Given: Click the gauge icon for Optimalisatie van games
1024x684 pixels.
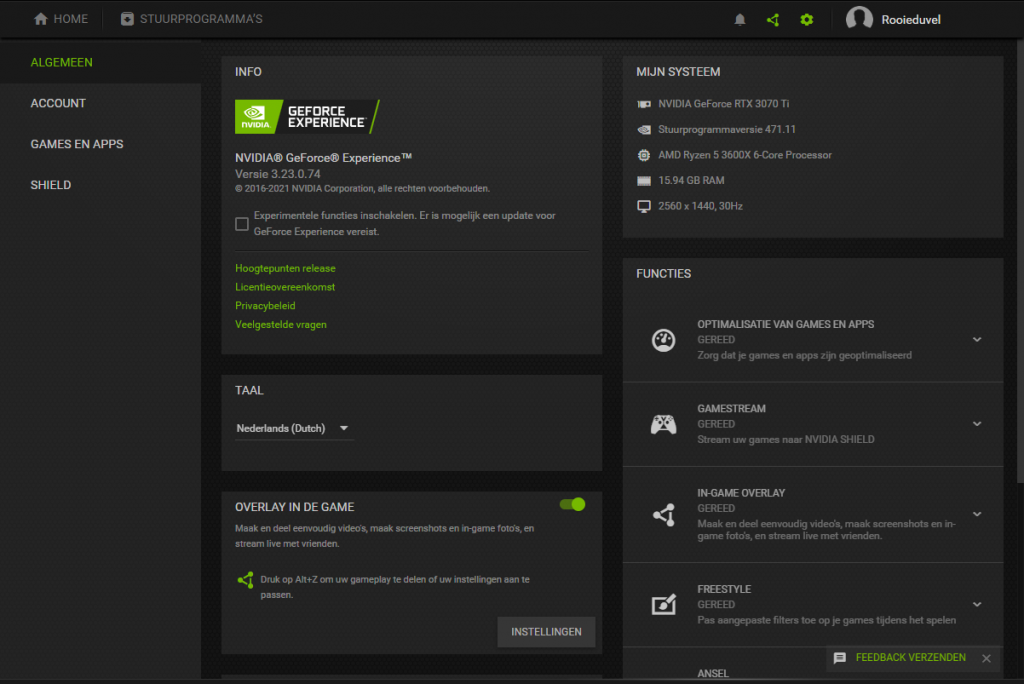Looking at the screenshot, I should [x=664, y=340].
